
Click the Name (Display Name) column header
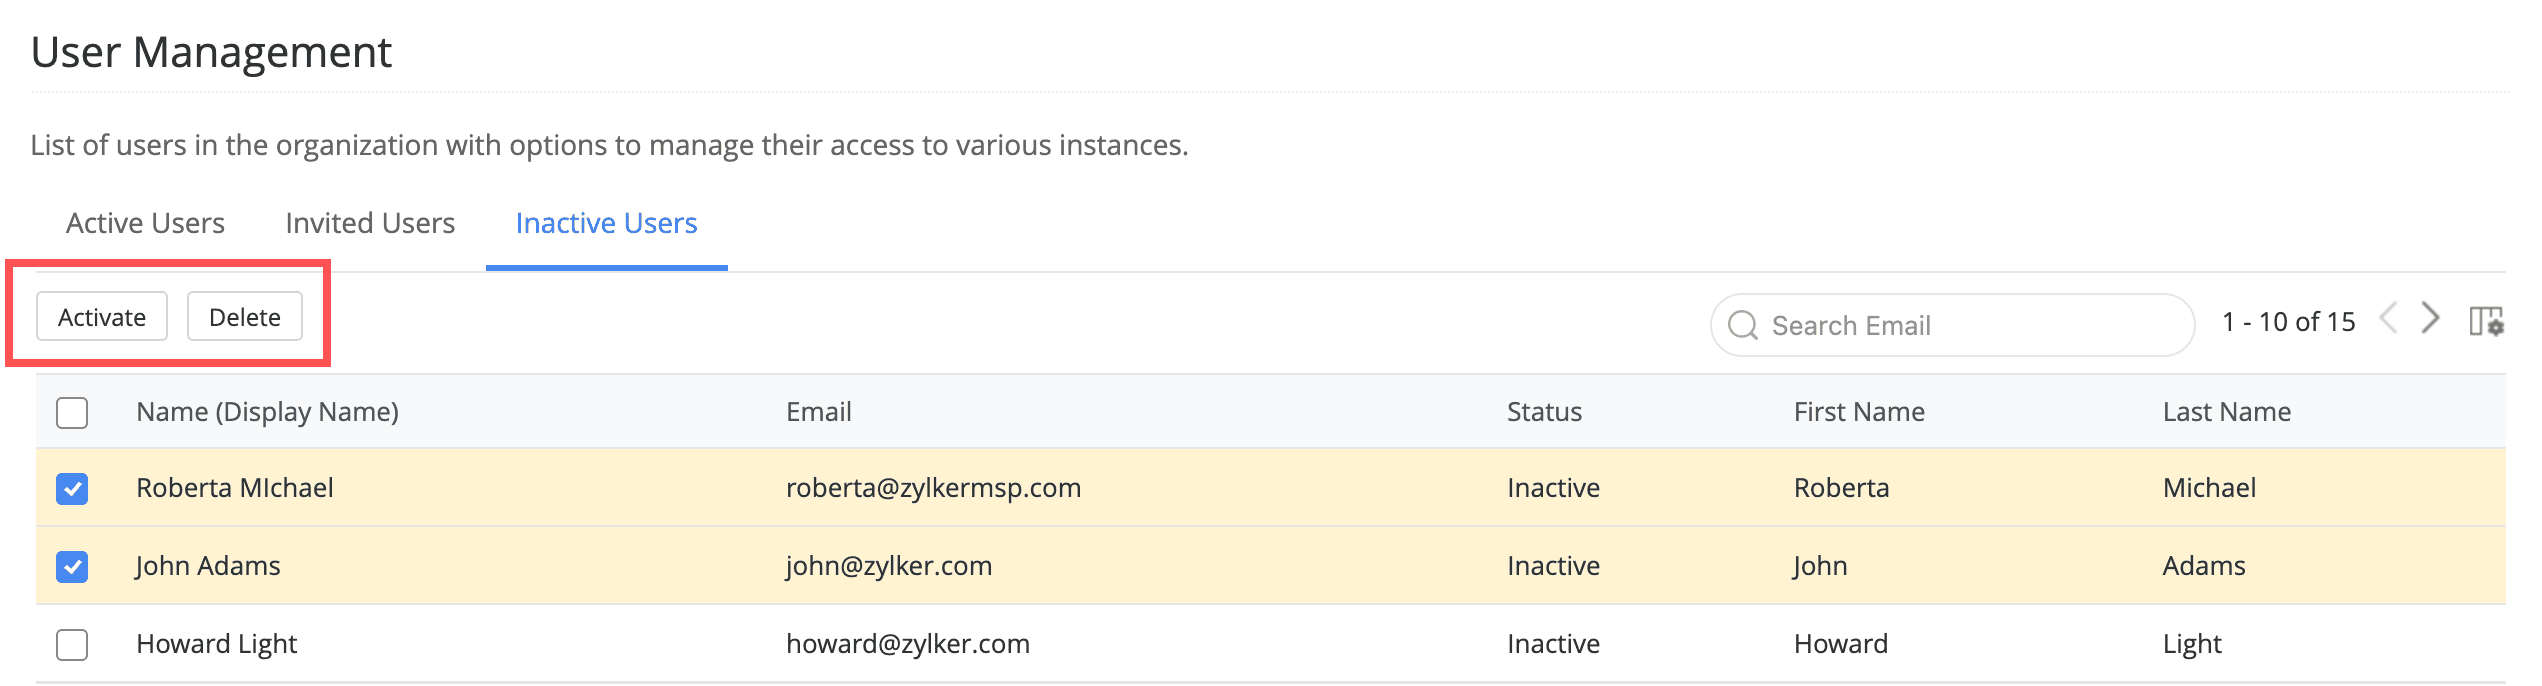[x=267, y=412]
